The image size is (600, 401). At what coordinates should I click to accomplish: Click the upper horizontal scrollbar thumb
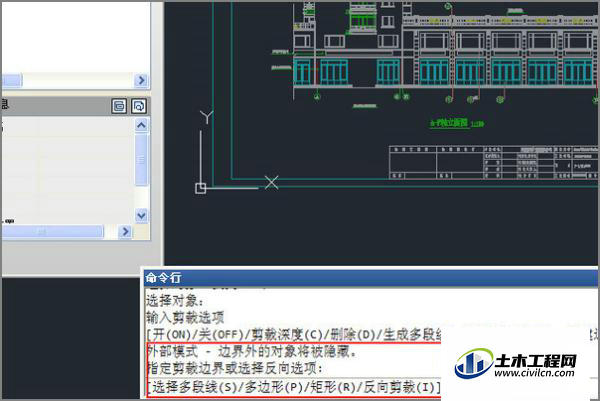[11, 80]
